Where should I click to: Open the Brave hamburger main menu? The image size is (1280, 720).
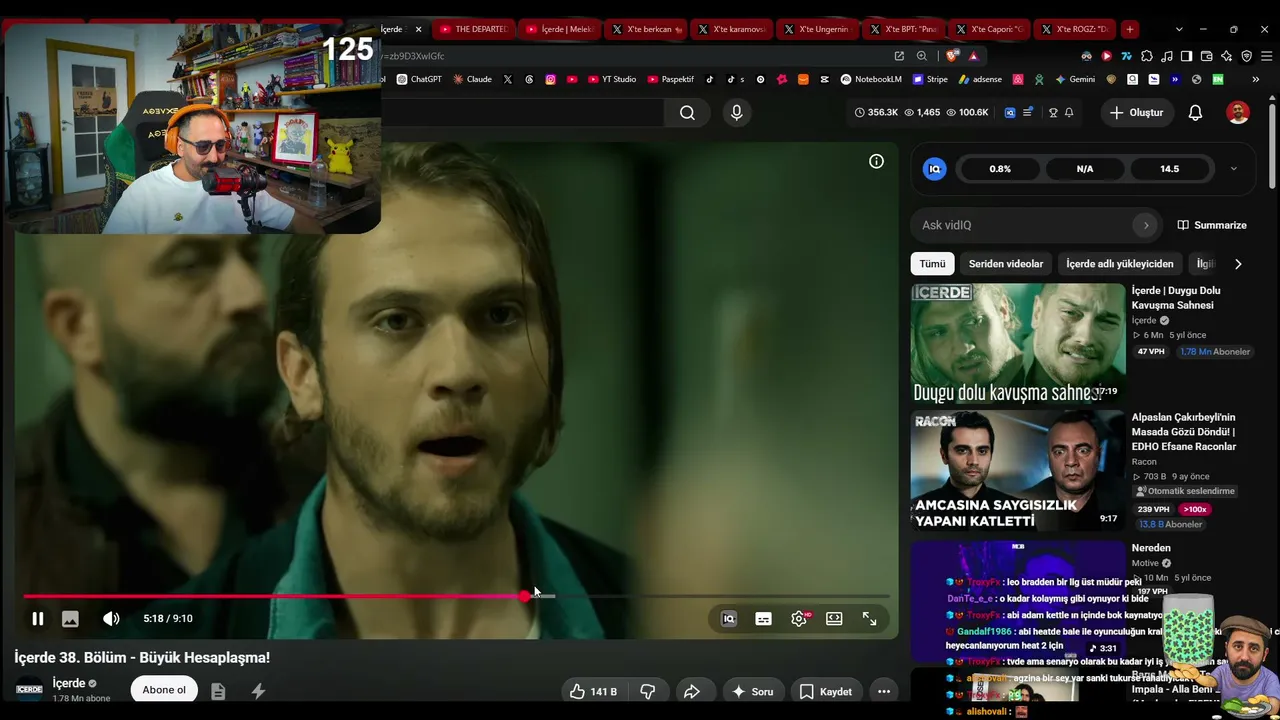[1265, 56]
